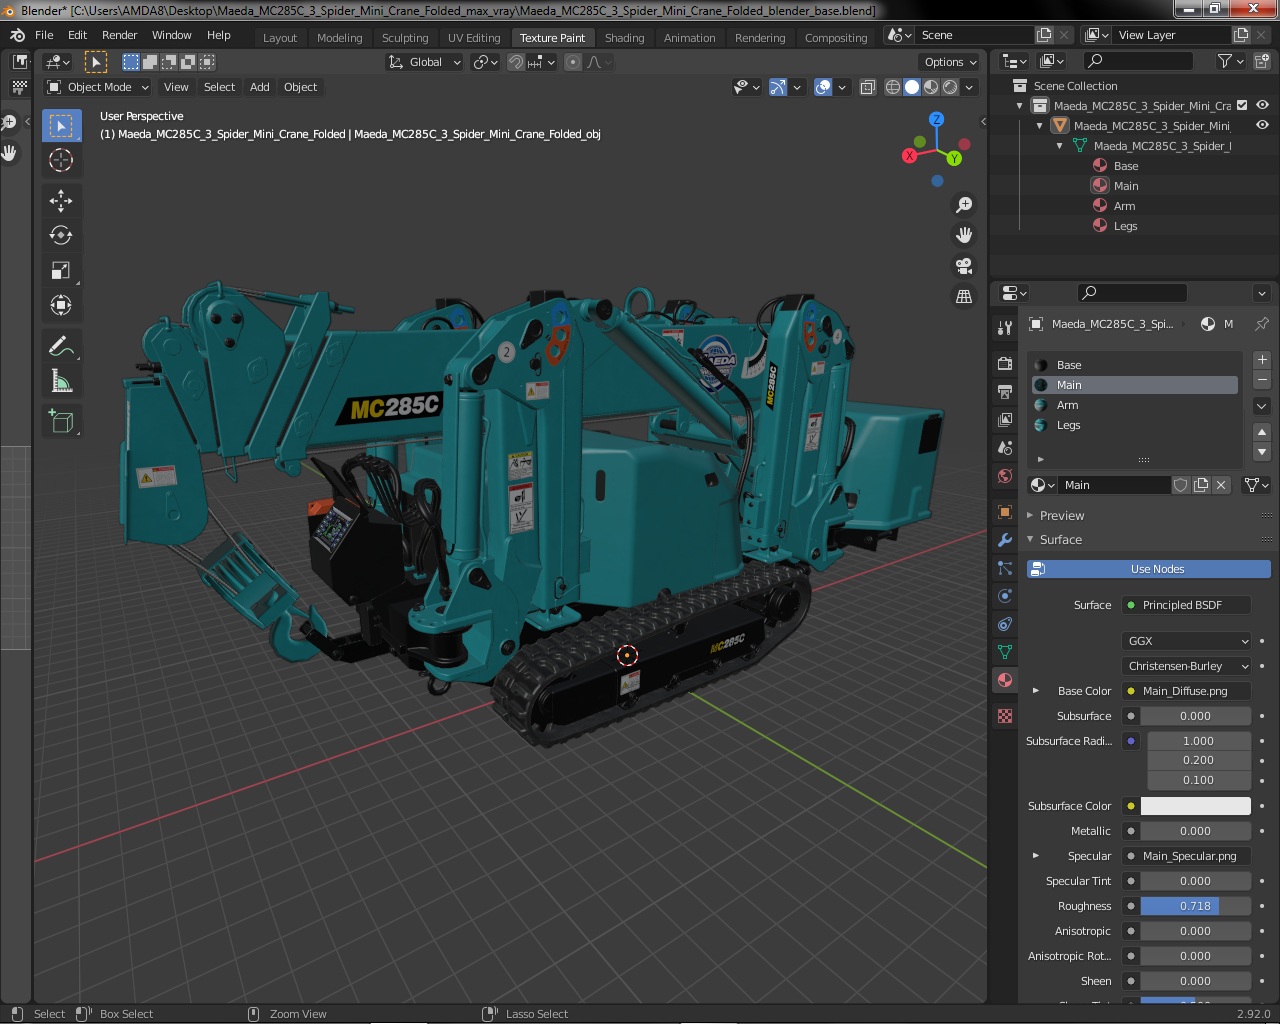Toggle X-ray view in viewport header
This screenshot has width=1280, height=1024.
[x=867, y=87]
